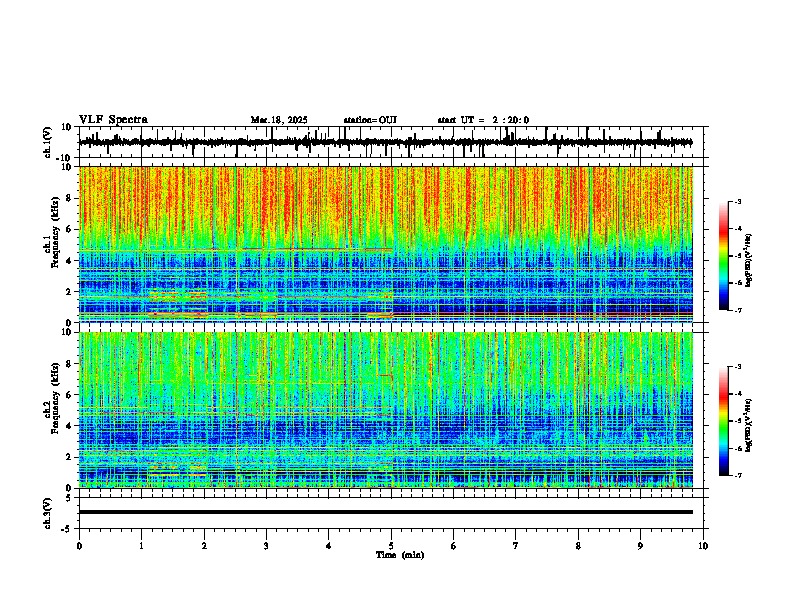
Task: Select the 'start UT = 2:20:0' text
Action: coord(483,120)
